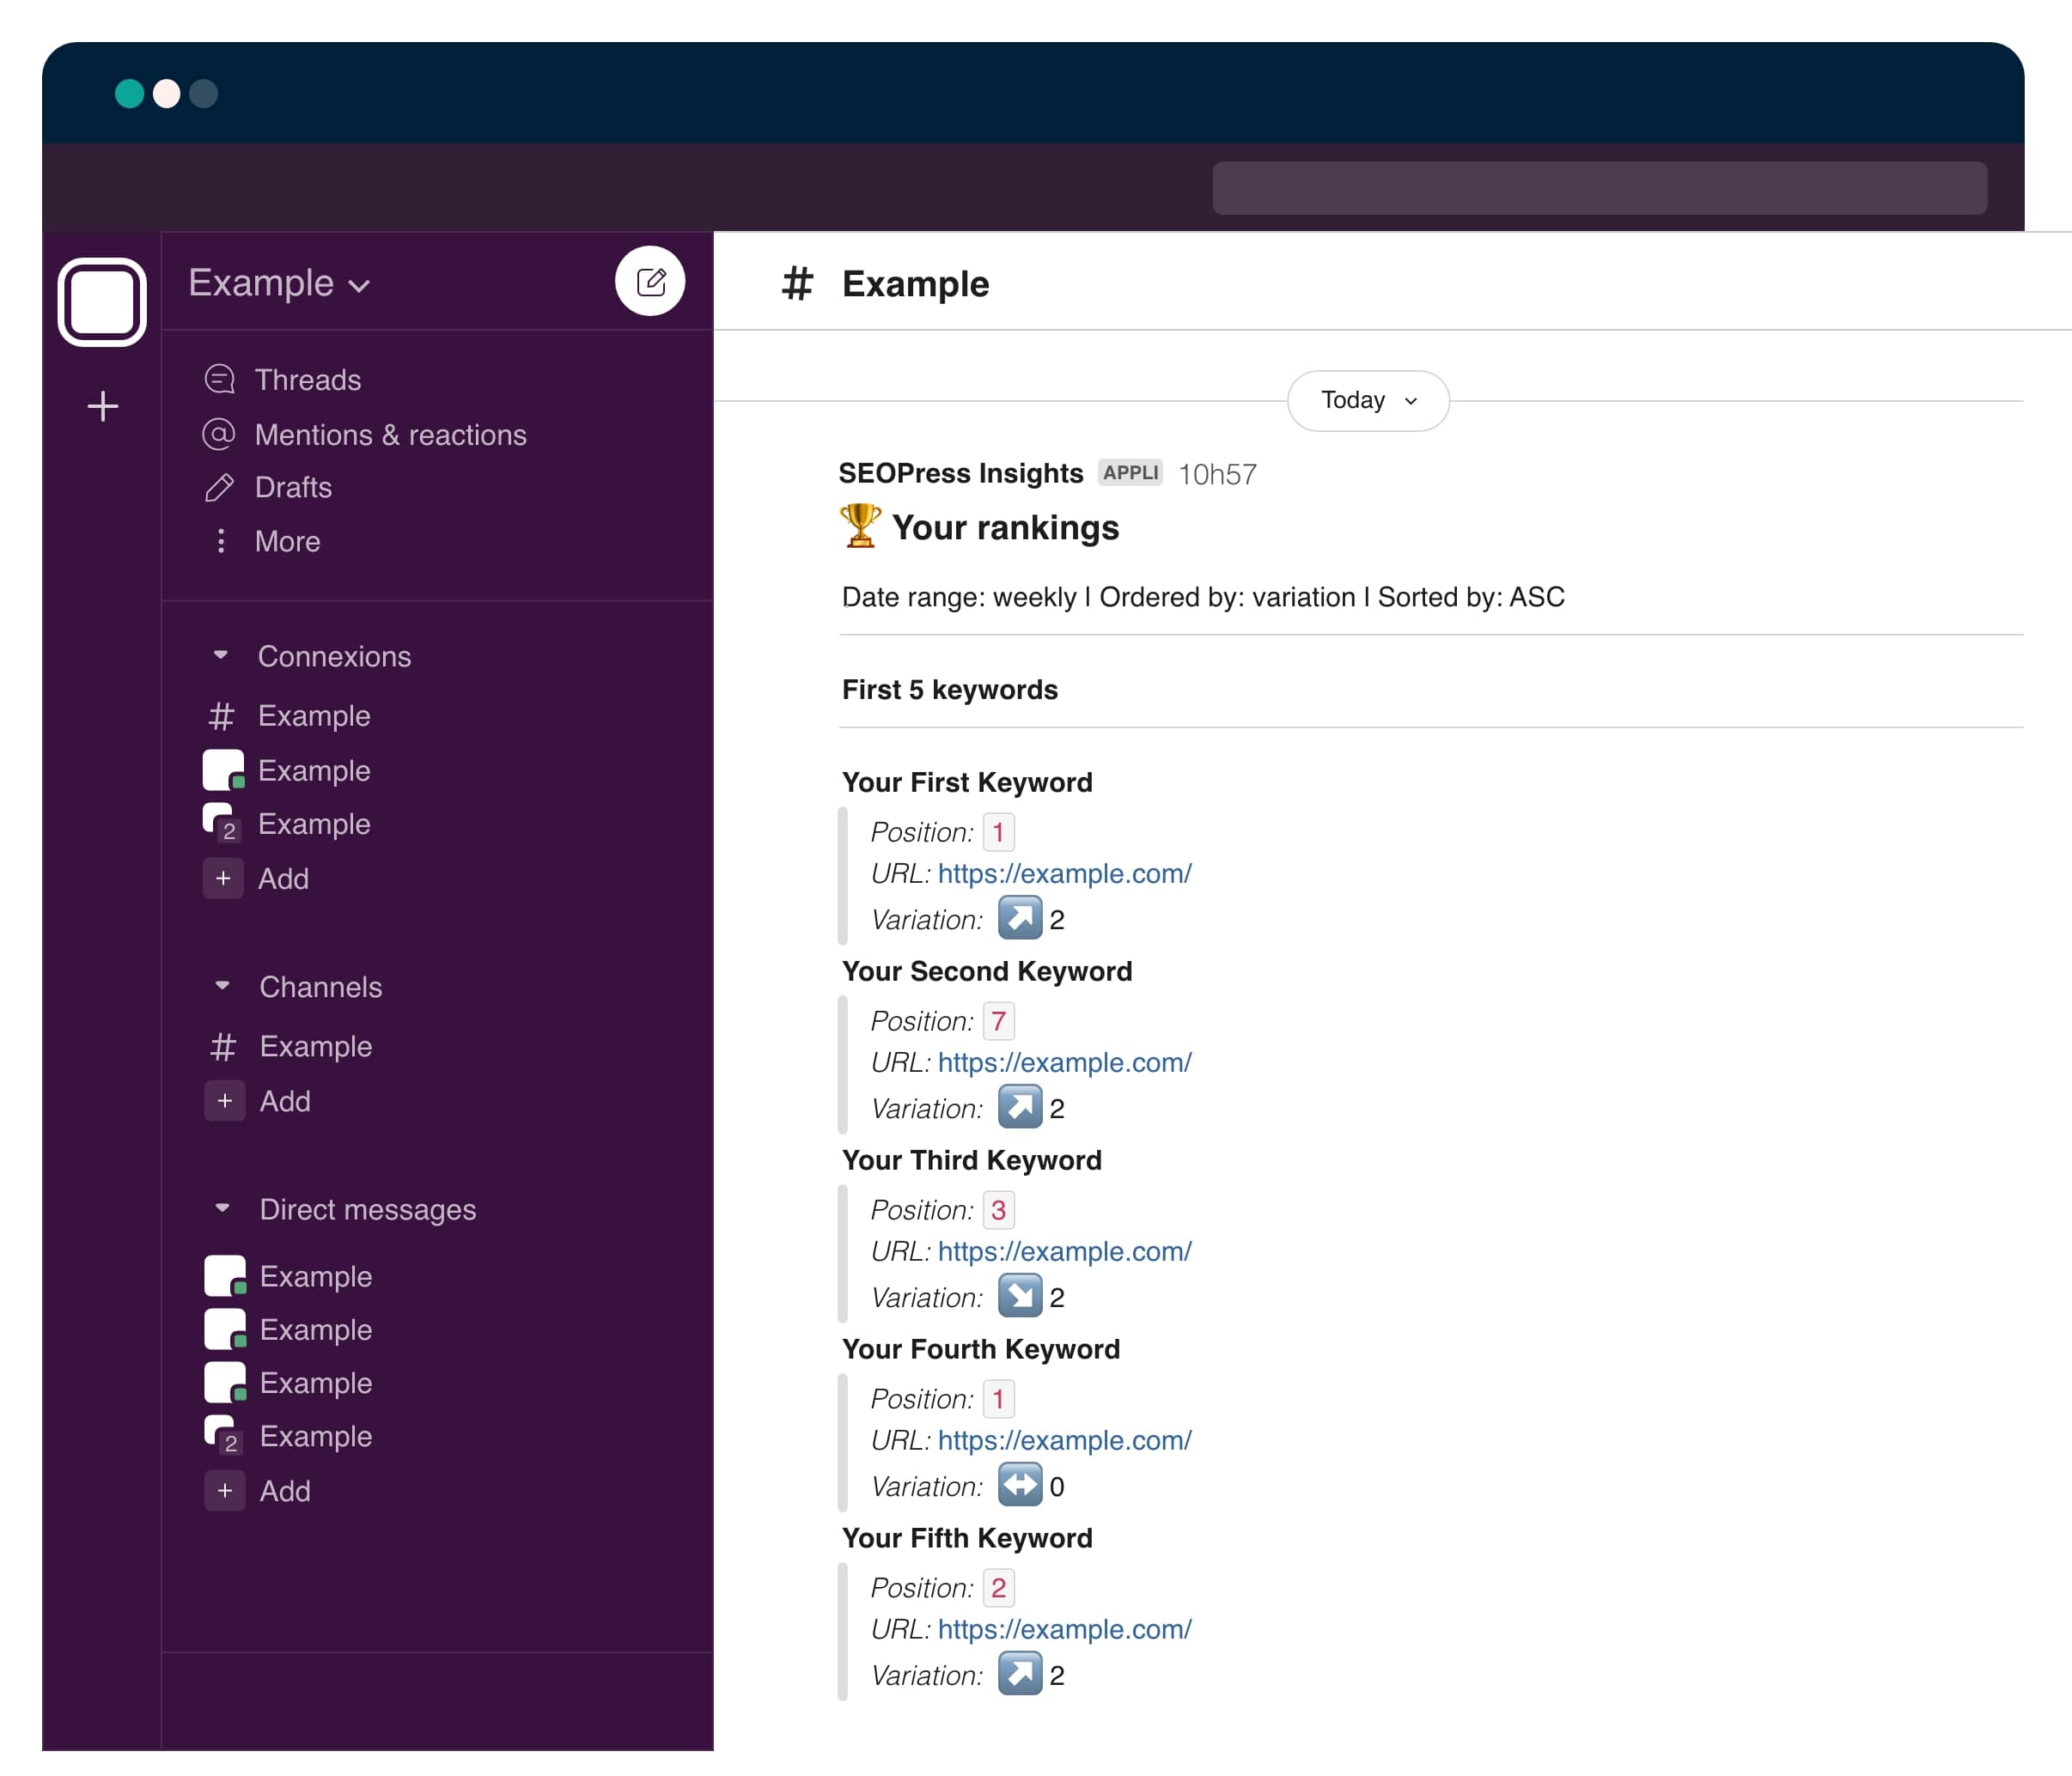The height and width of the screenshot is (1776, 2072).
Task: Click the Example channel title in header
Action: [x=916, y=284]
